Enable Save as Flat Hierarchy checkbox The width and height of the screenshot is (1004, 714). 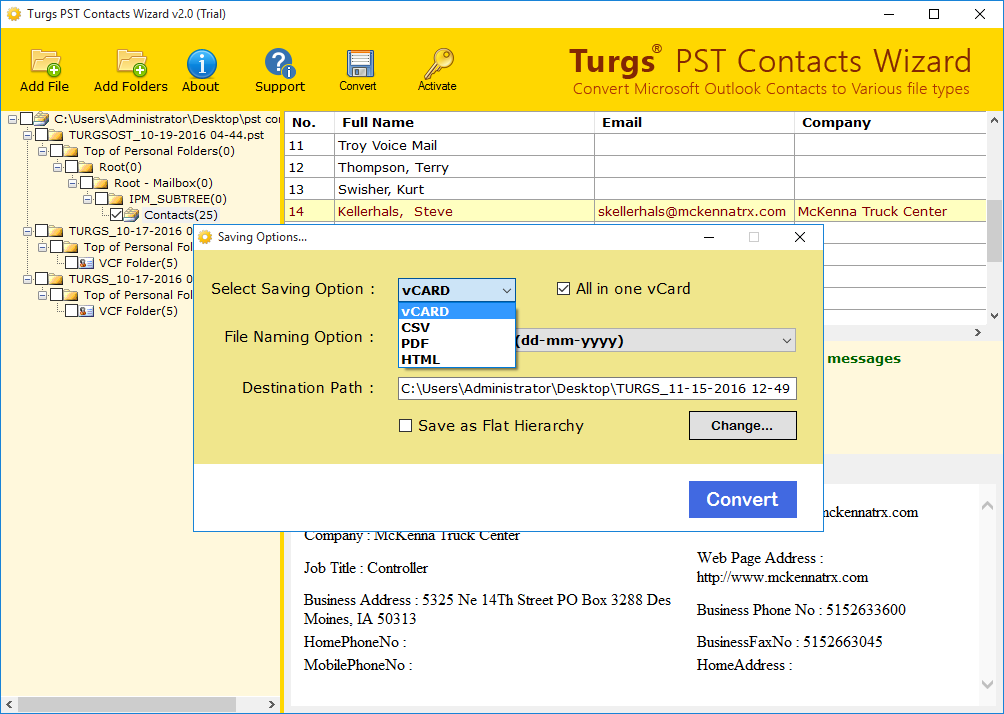coord(405,426)
